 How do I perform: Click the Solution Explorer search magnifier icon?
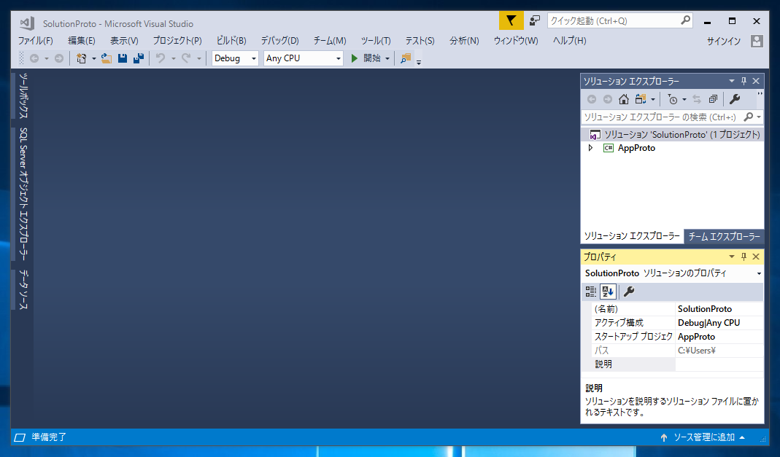pos(748,117)
